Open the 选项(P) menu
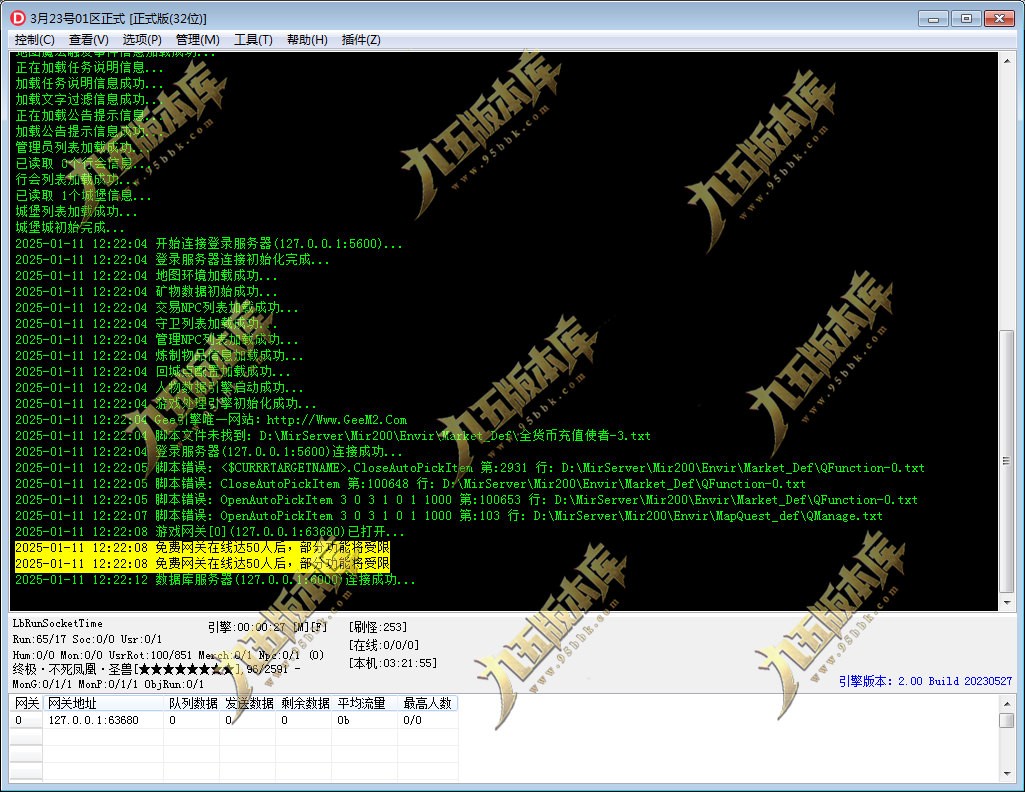Screen dimensions: 1025x792 142,40
